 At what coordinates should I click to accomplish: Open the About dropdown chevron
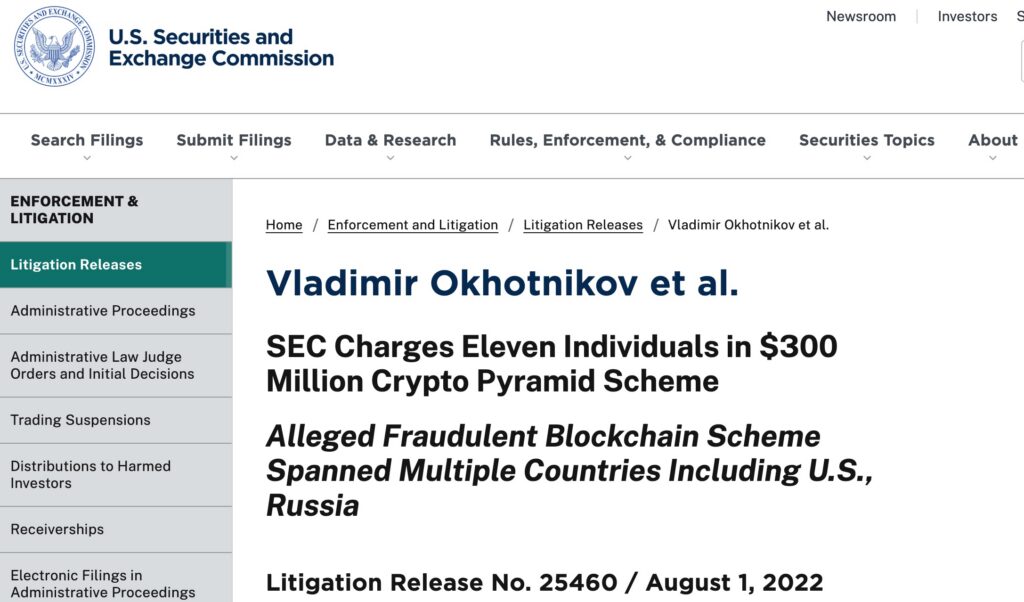(x=991, y=158)
